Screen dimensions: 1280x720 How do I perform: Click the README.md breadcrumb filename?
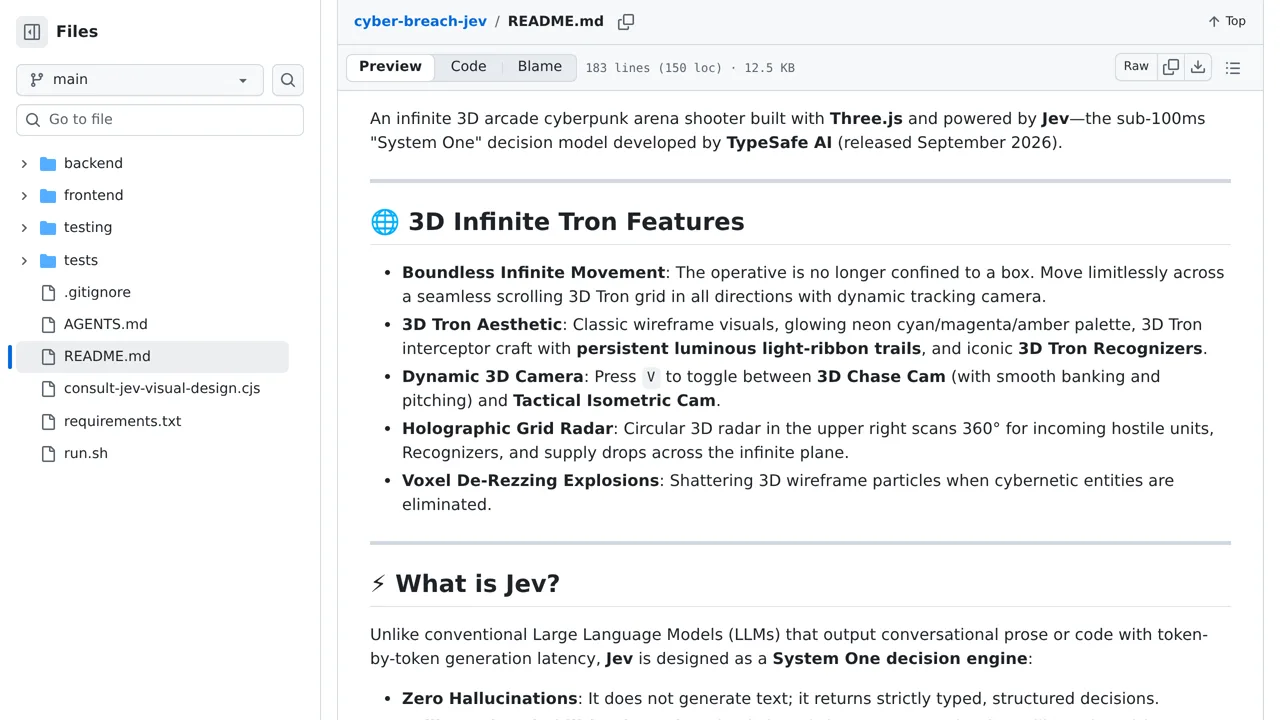coord(556,21)
